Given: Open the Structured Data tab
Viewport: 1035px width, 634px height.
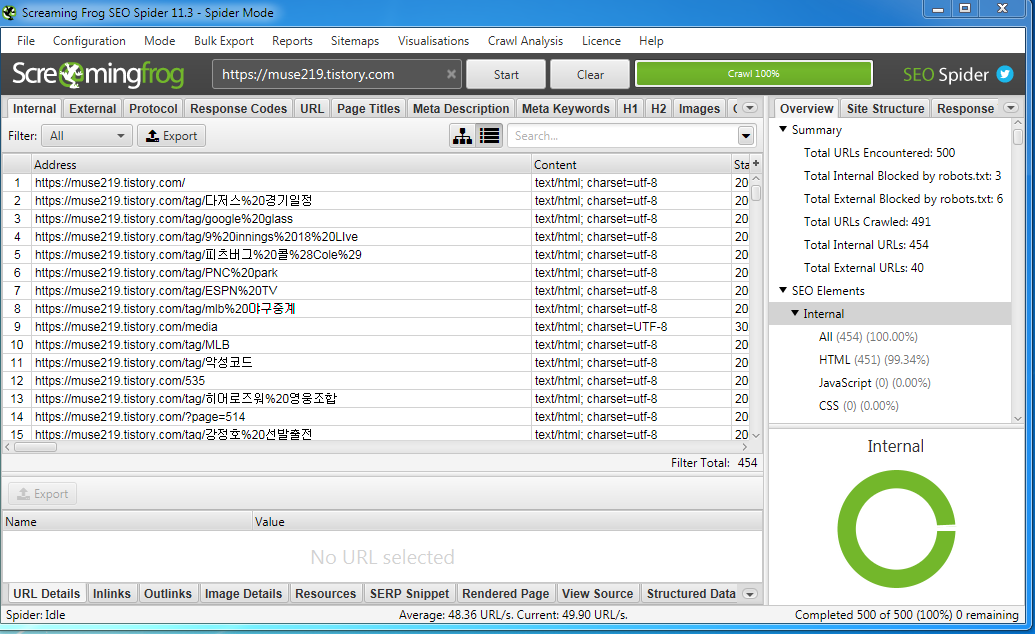Looking at the screenshot, I should tap(691, 594).
